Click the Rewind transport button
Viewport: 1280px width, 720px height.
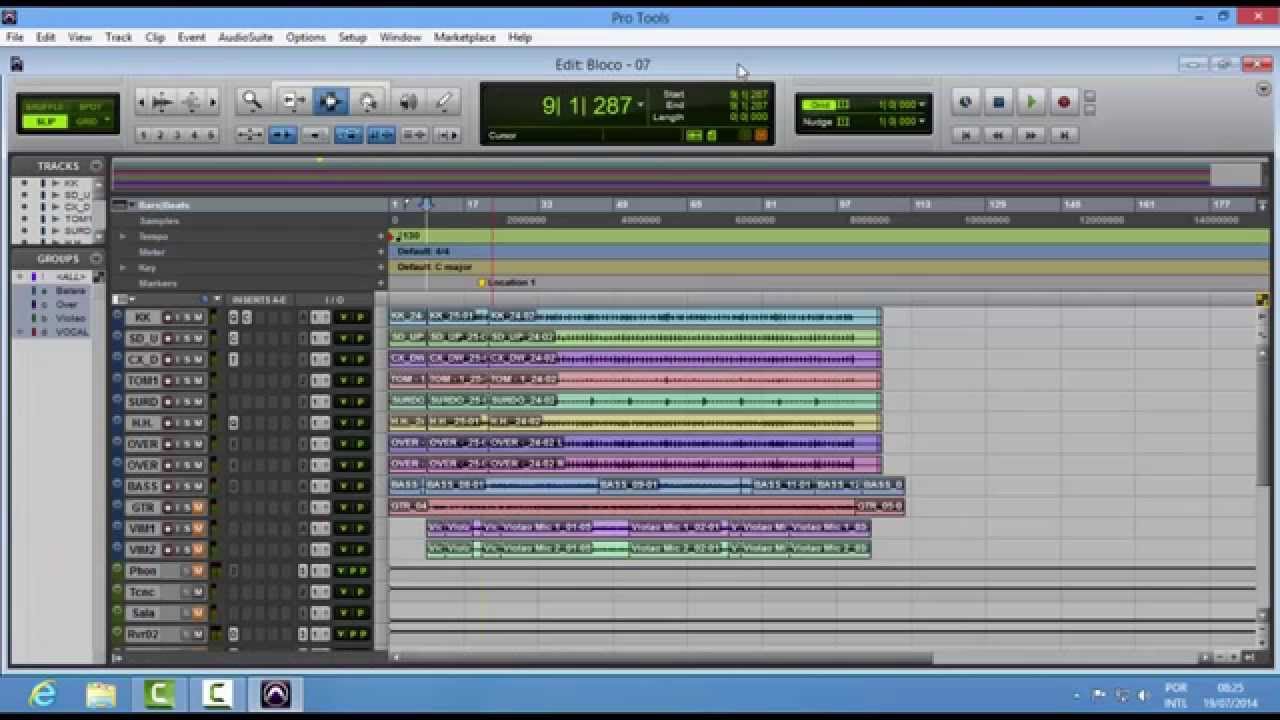click(x=997, y=135)
